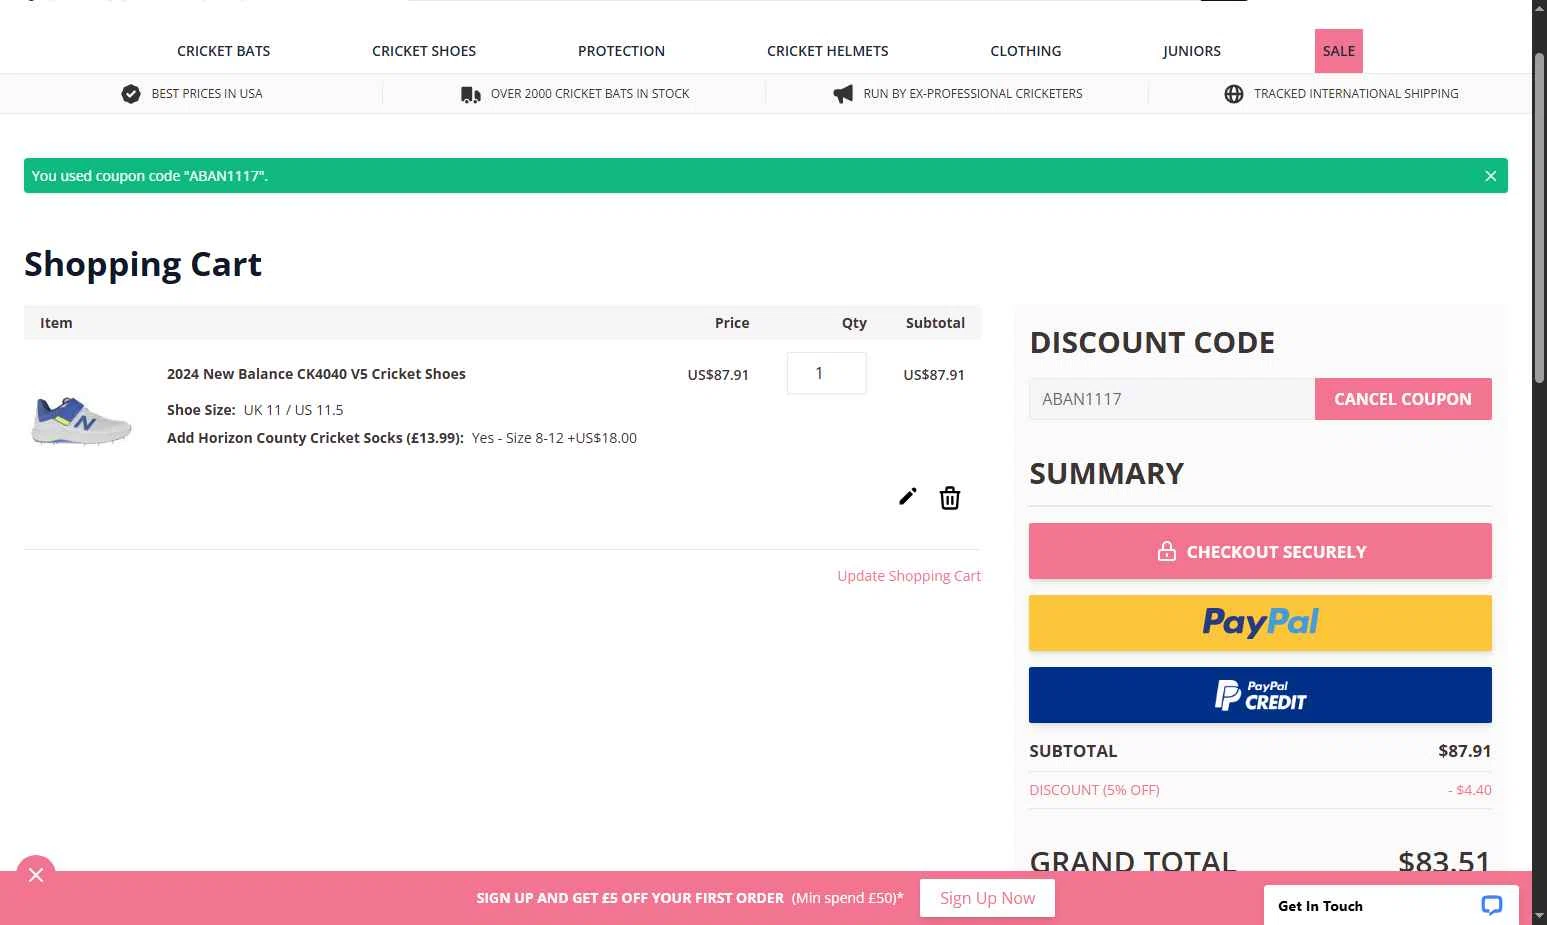The image size is (1547, 925).
Task: Open the 2024 New Balance CK4040 V5 product link
Action: point(316,374)
